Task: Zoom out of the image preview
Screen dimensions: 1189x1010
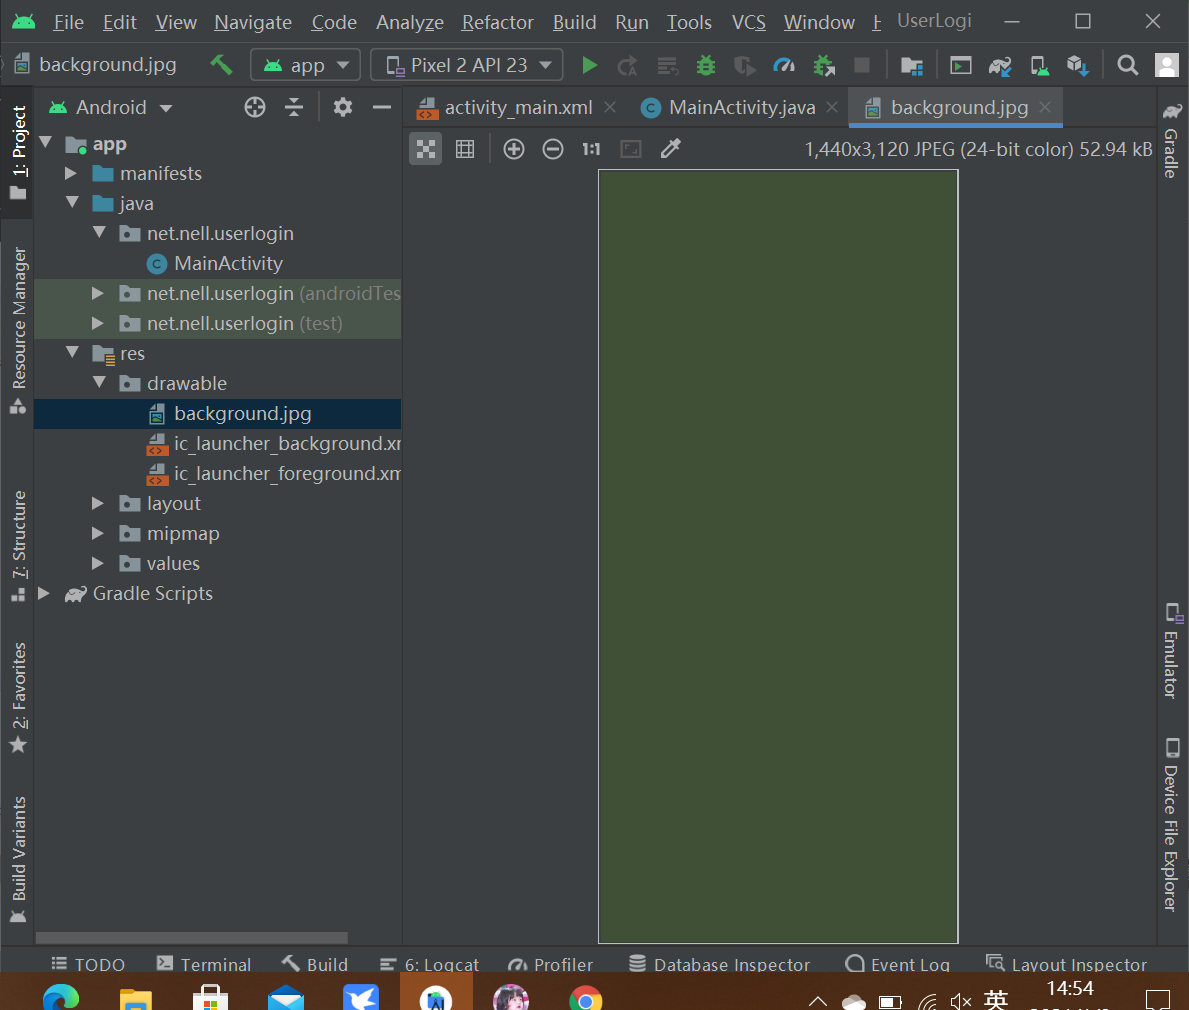Action: click(553, 149)
